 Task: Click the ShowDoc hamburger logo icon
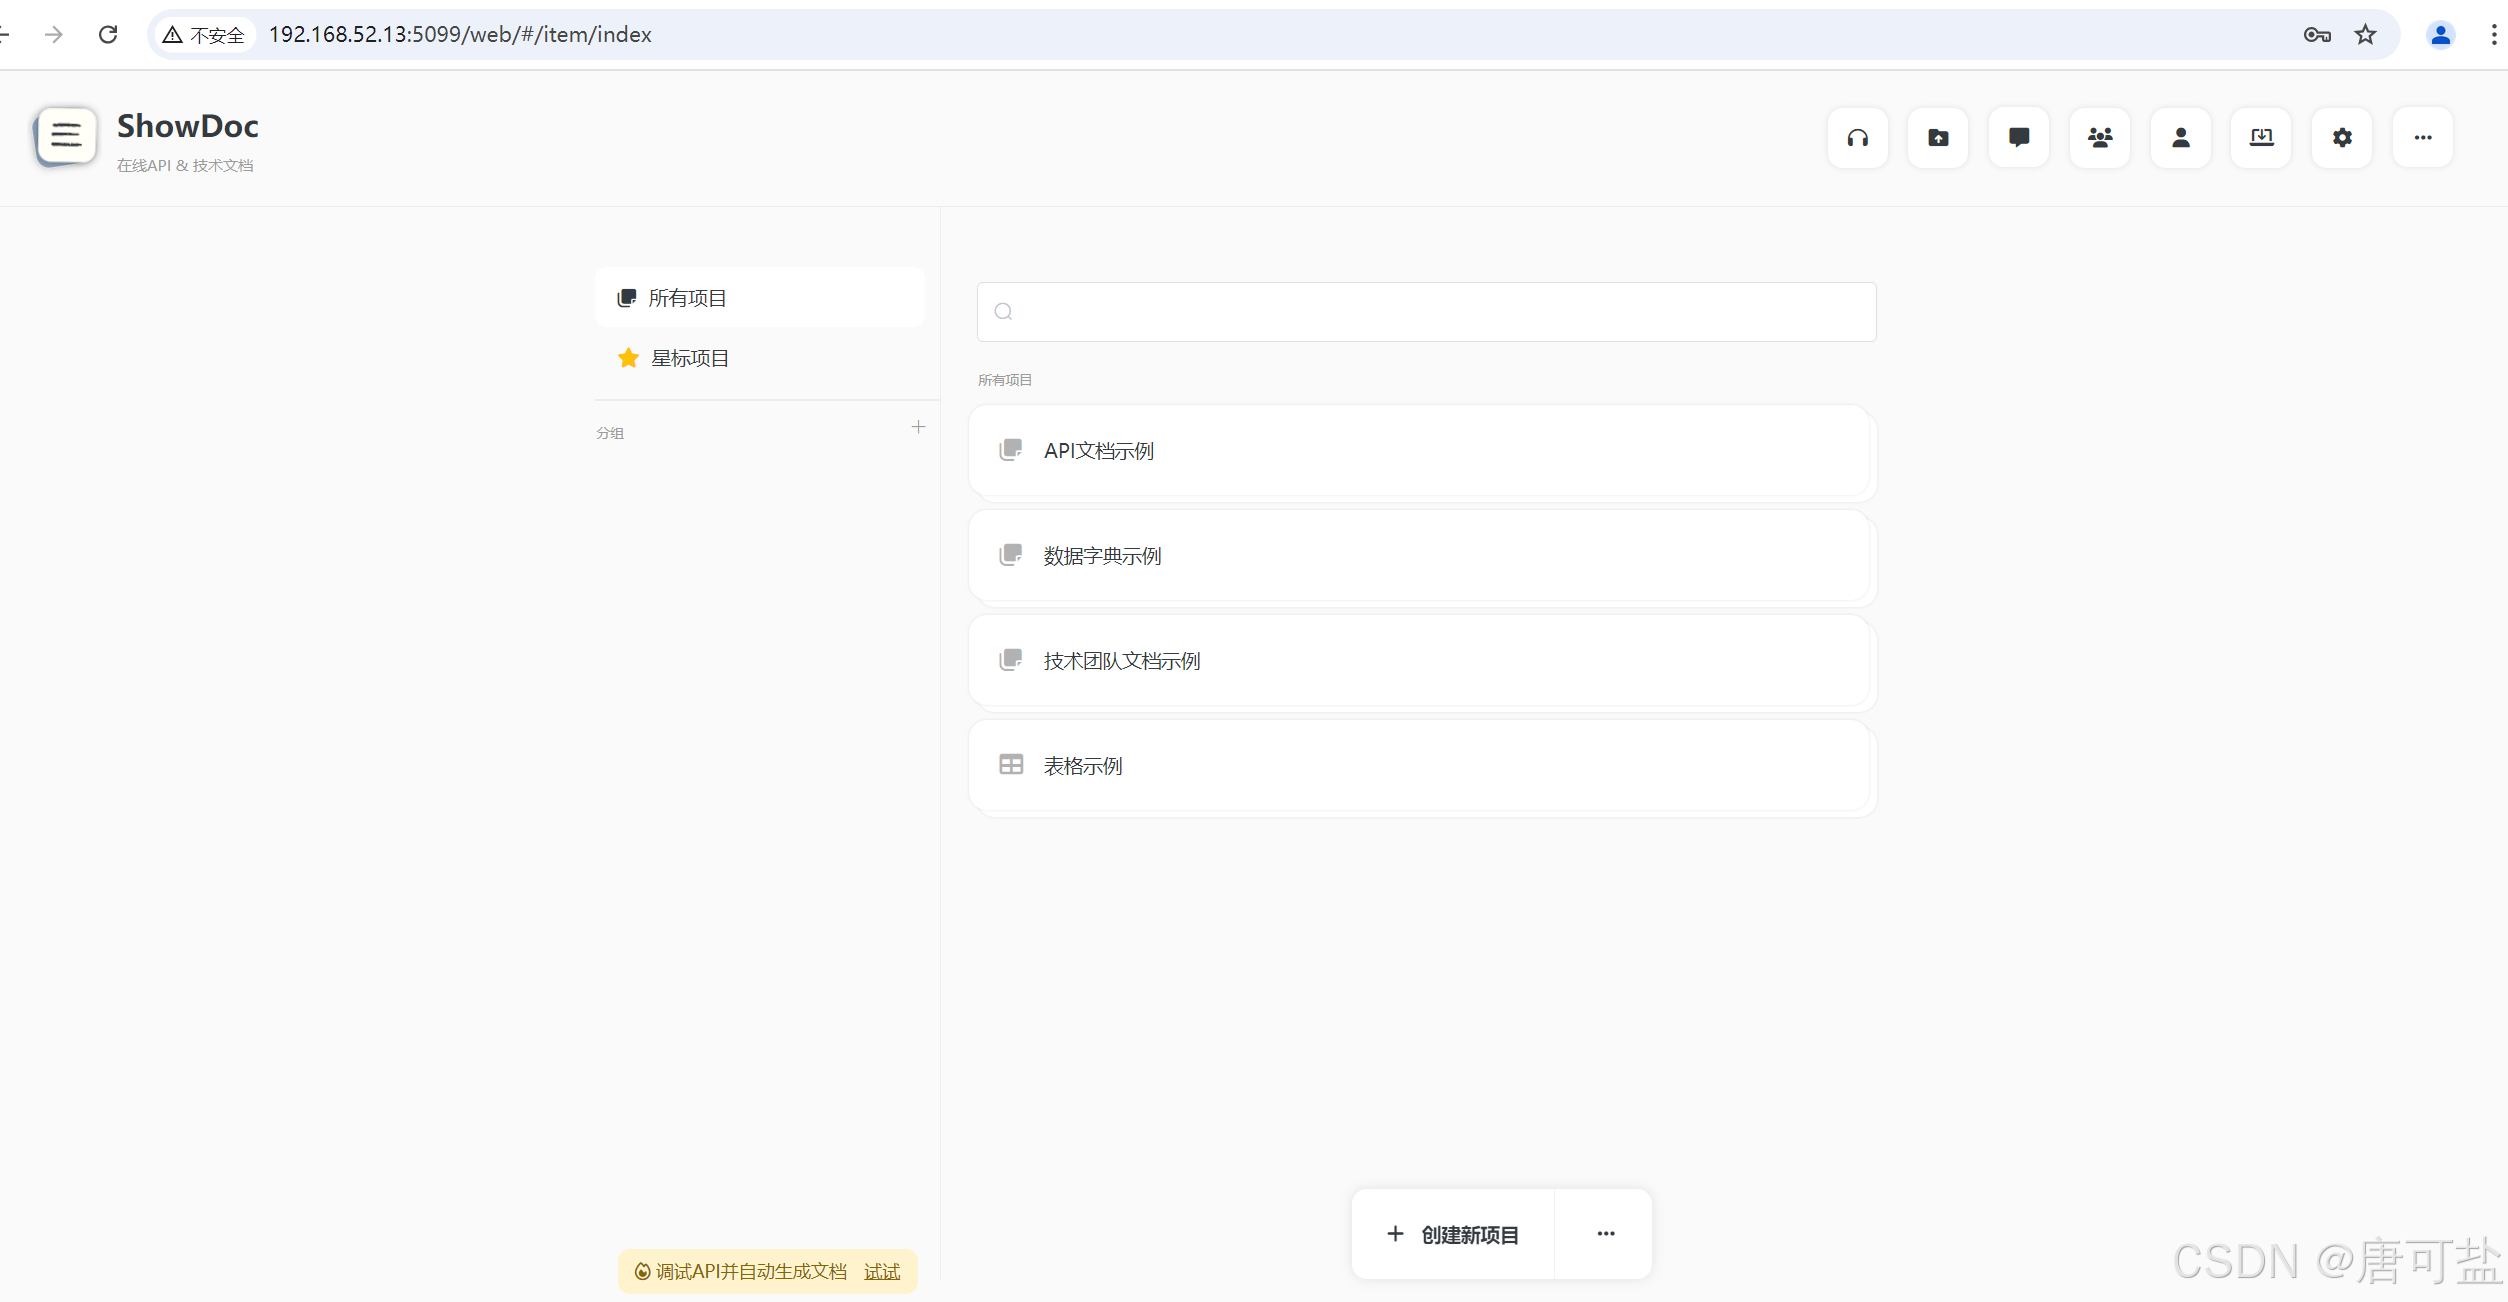66,136
